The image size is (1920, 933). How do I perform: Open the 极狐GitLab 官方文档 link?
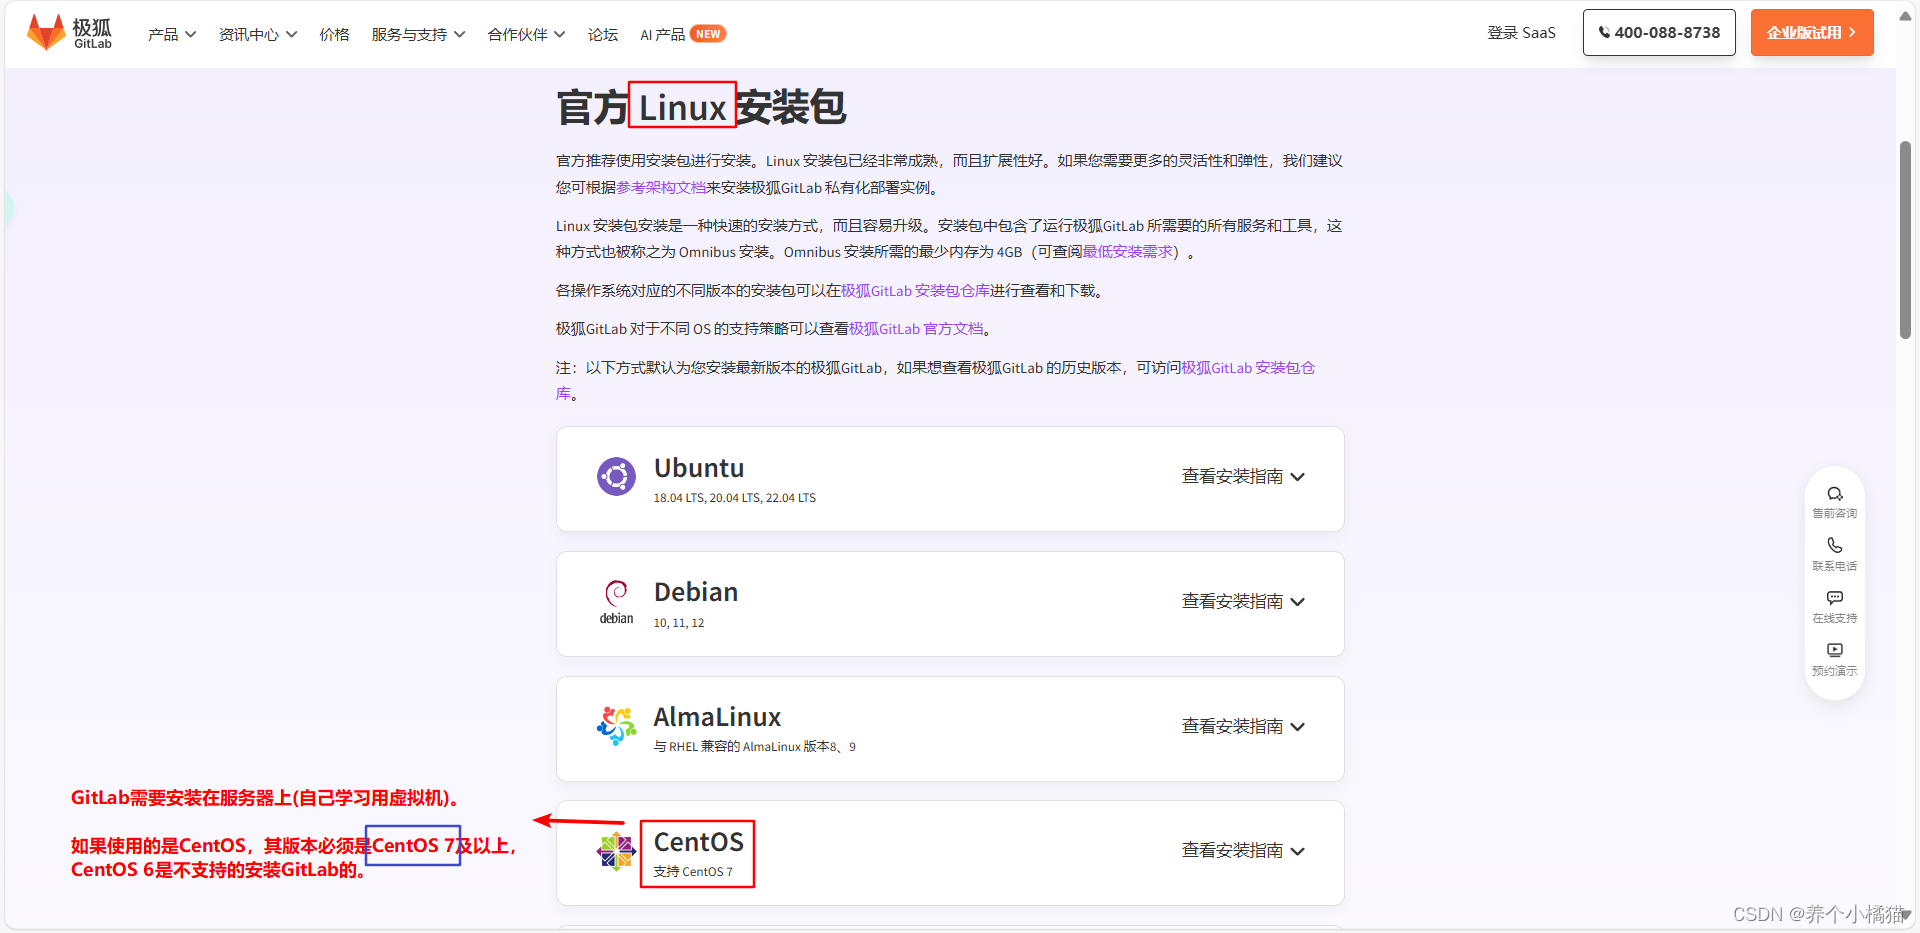pyautogui.click(x=916, y=329)
